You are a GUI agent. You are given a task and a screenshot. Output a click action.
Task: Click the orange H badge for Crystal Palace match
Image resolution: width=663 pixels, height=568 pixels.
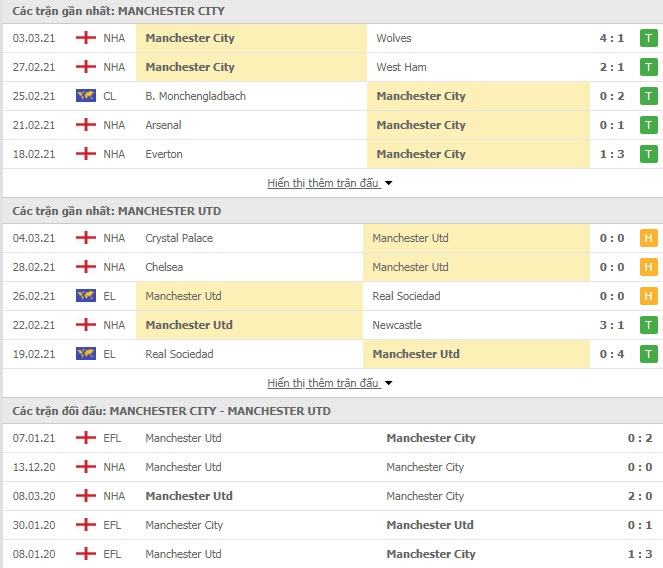(x=648, y=238)
